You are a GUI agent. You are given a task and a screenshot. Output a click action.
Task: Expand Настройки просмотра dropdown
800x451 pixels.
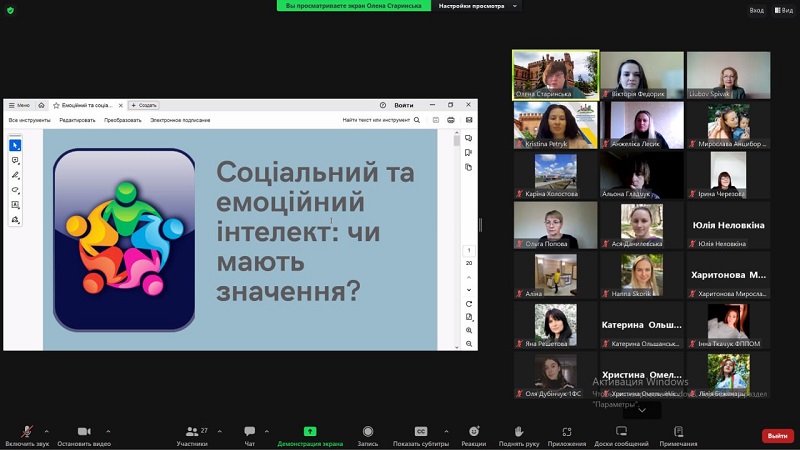point(478,6)
